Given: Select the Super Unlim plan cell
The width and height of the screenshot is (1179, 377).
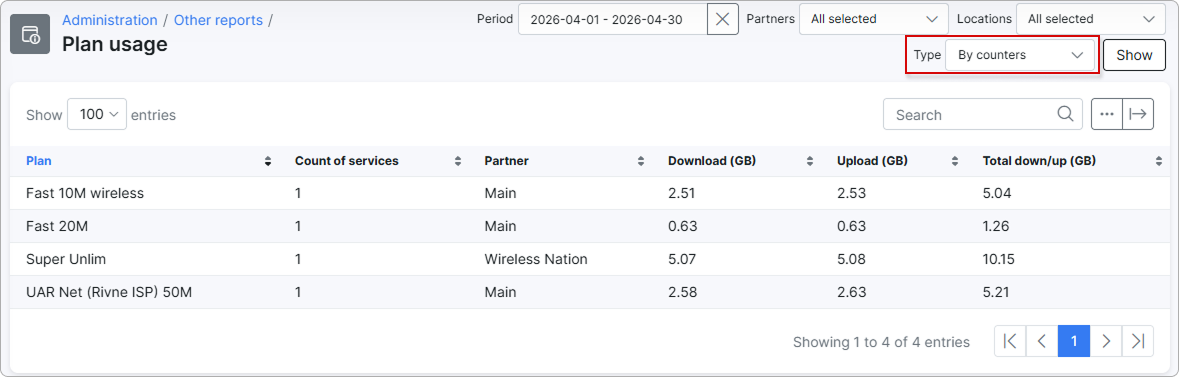Looking at the screenshot, I should [x=65, y=259].
